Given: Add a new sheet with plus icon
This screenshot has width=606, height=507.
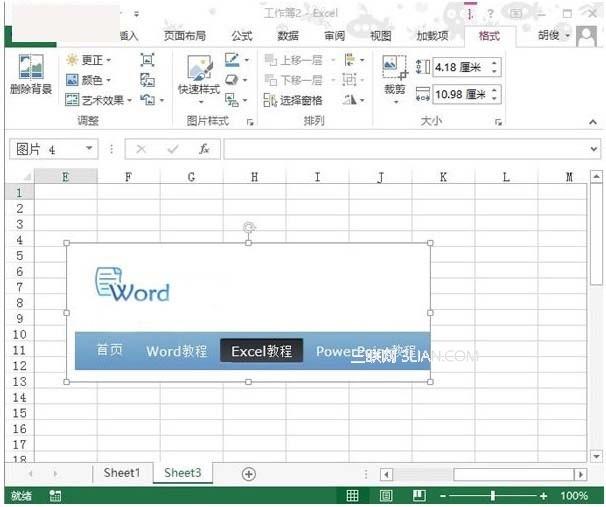Looking at the screenshot, I should [x=249, y=474].
